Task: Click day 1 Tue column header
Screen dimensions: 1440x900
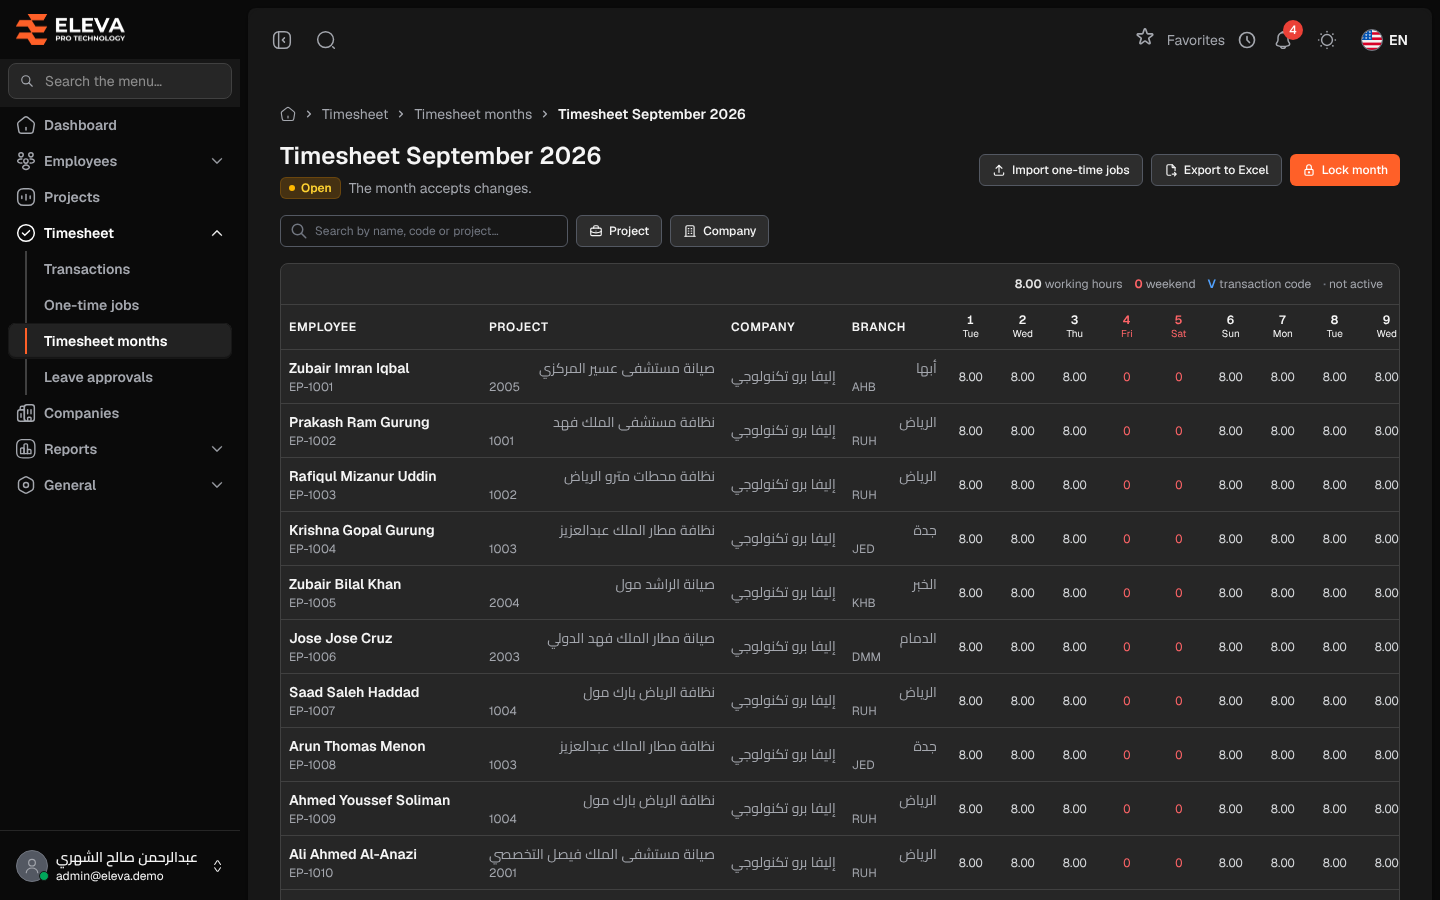Action: click(x=970, y=327)
